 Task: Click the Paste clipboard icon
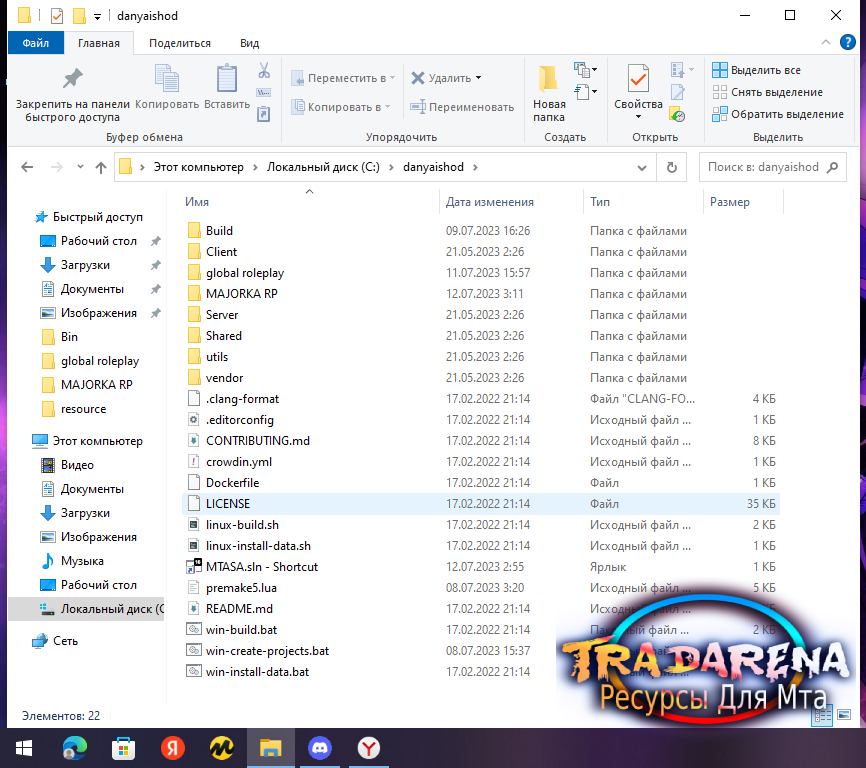tap(226, 78)
